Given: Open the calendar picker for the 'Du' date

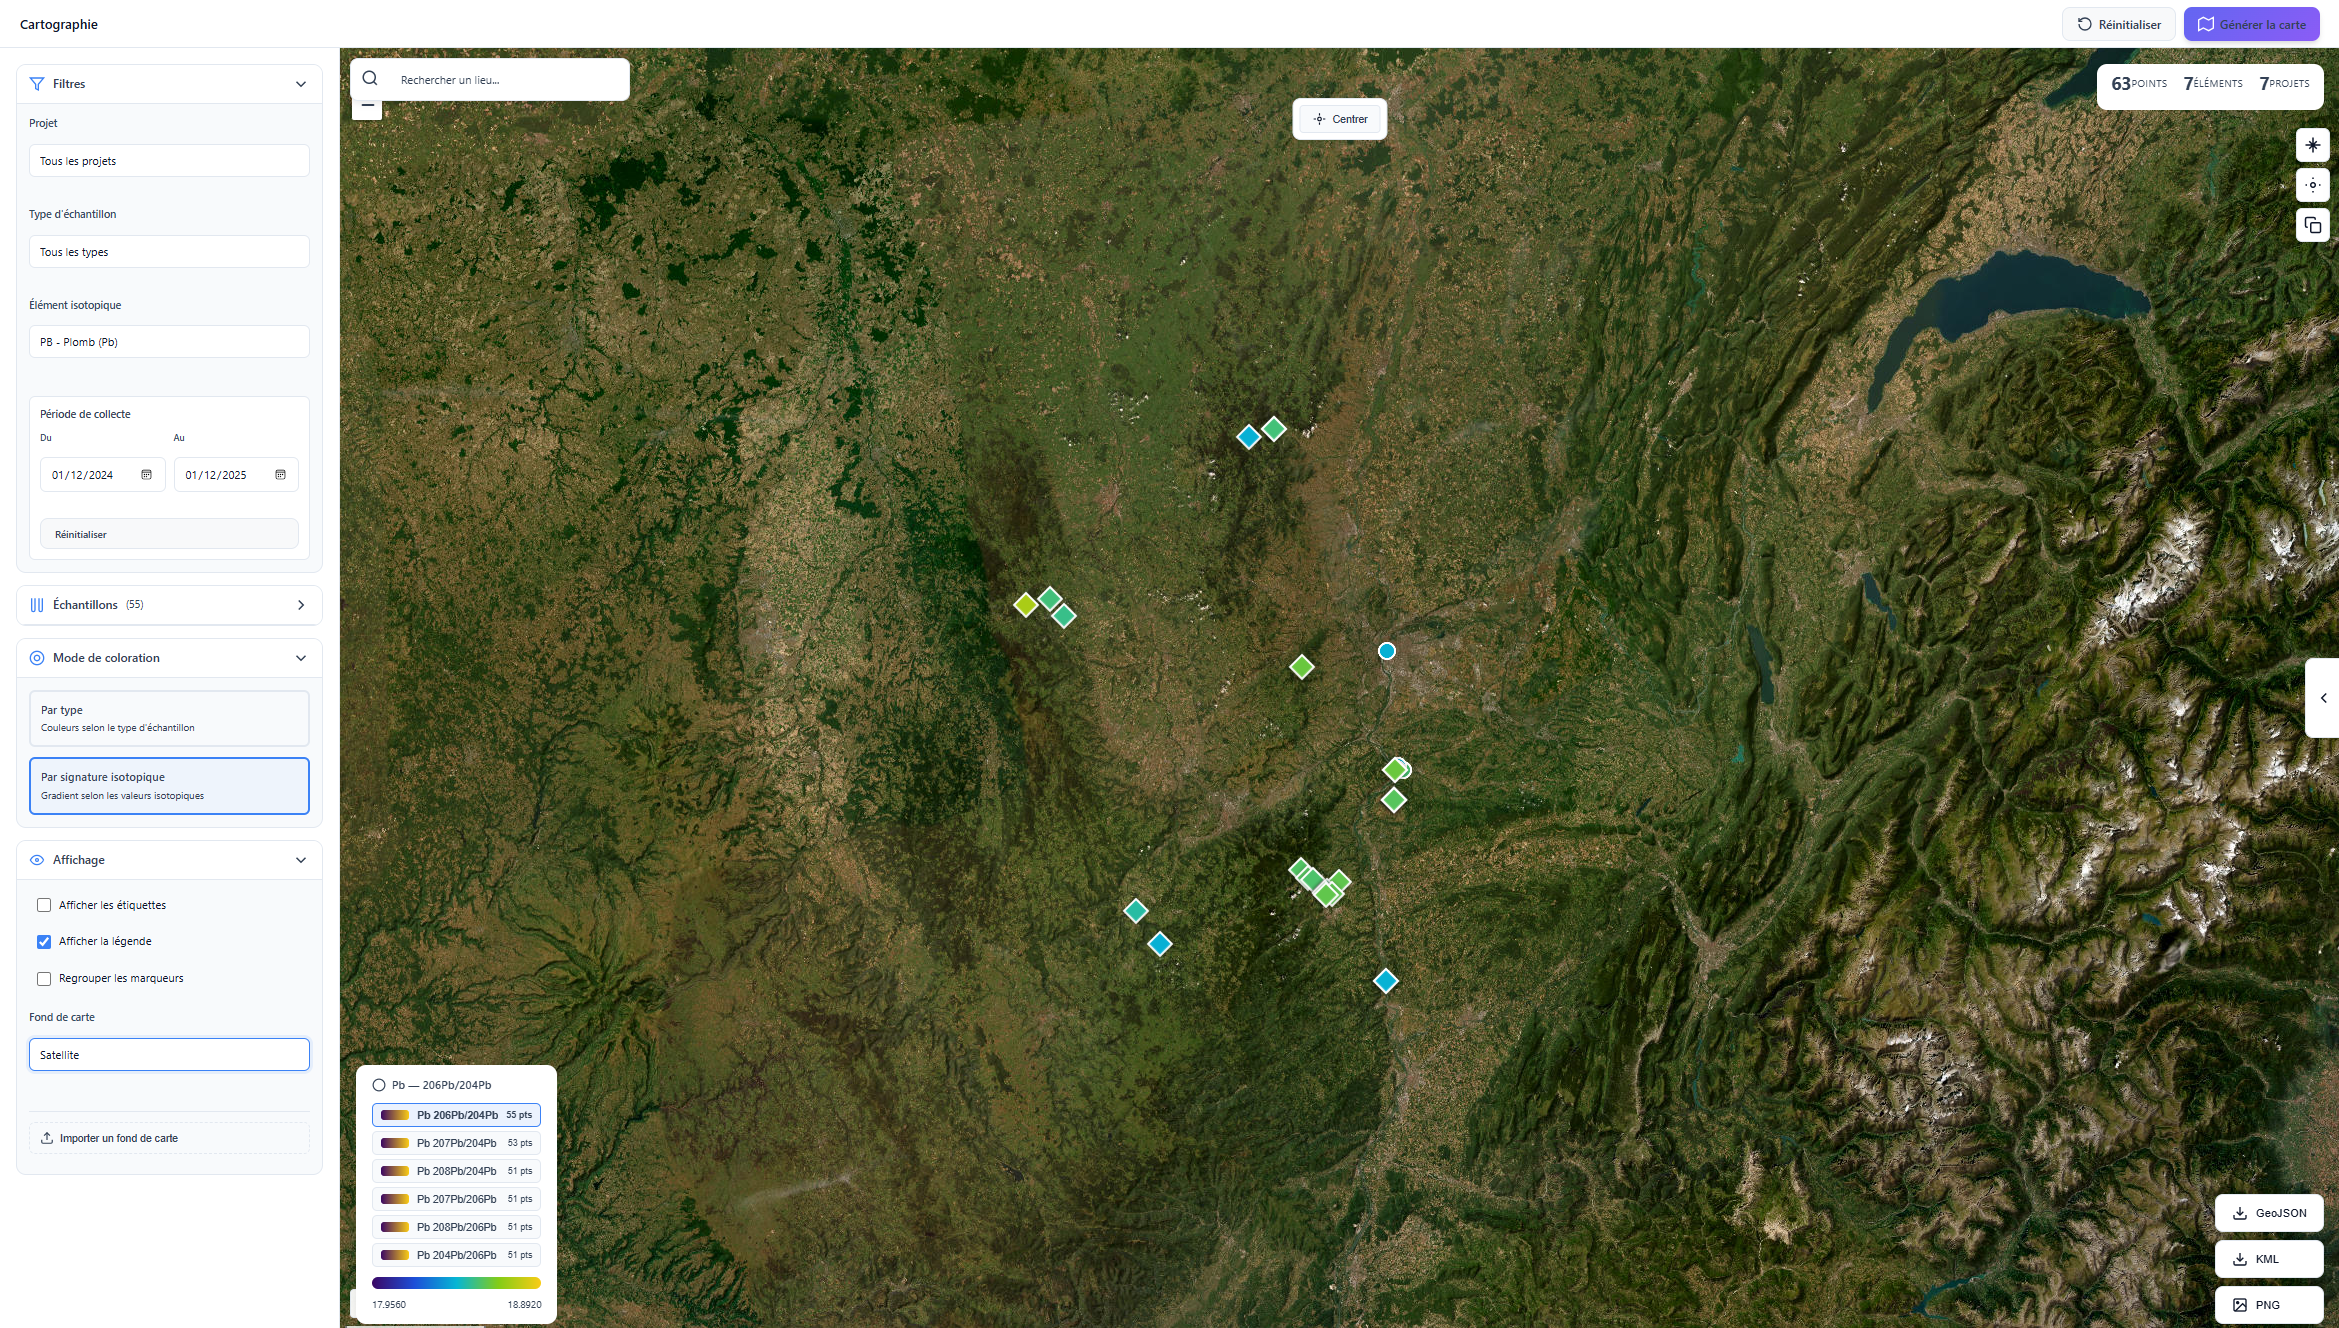Looking at the screenshot, I should pos(146,475).
